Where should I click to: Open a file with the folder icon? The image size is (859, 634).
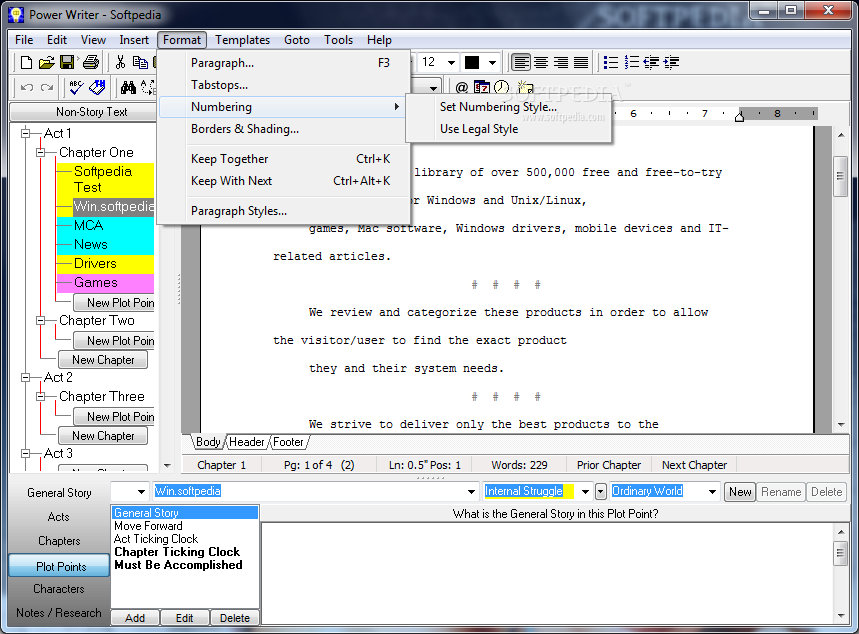[47, 62]
